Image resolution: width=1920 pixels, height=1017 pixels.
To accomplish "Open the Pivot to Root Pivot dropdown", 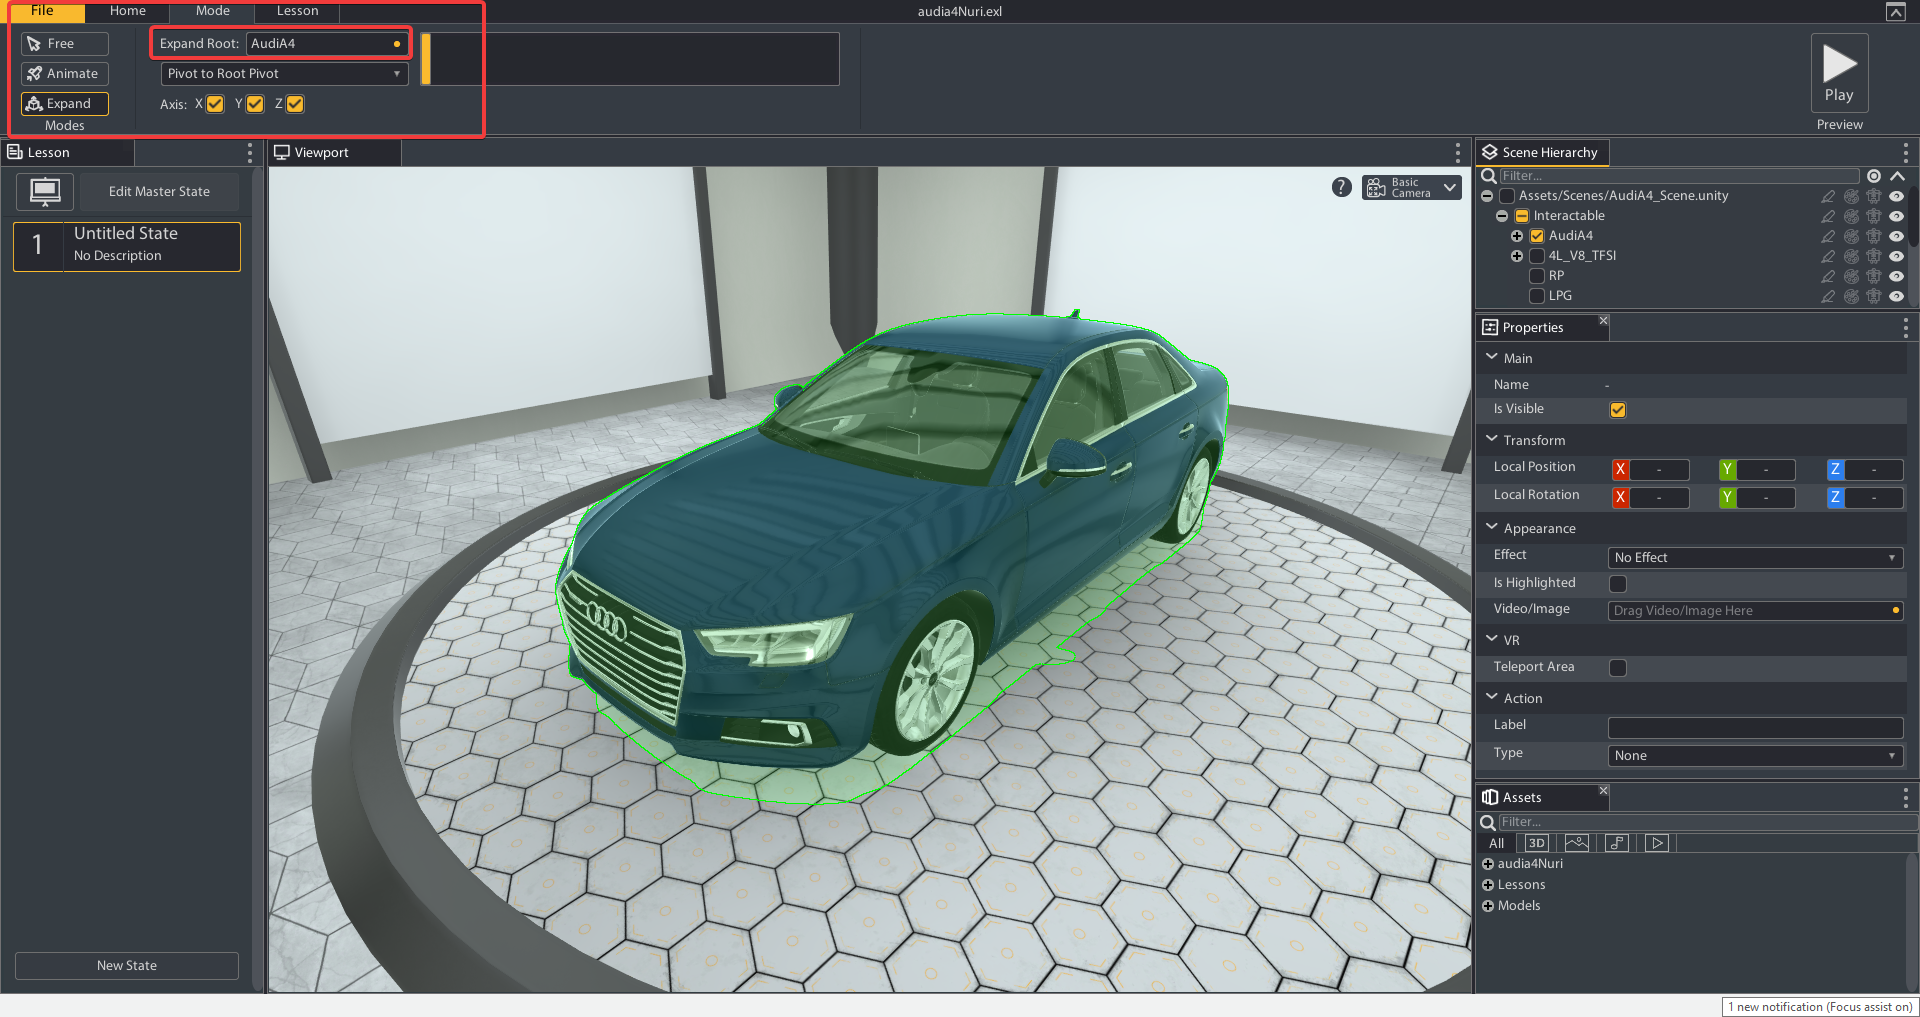I will pyautogui.click(x=284, y=74).
